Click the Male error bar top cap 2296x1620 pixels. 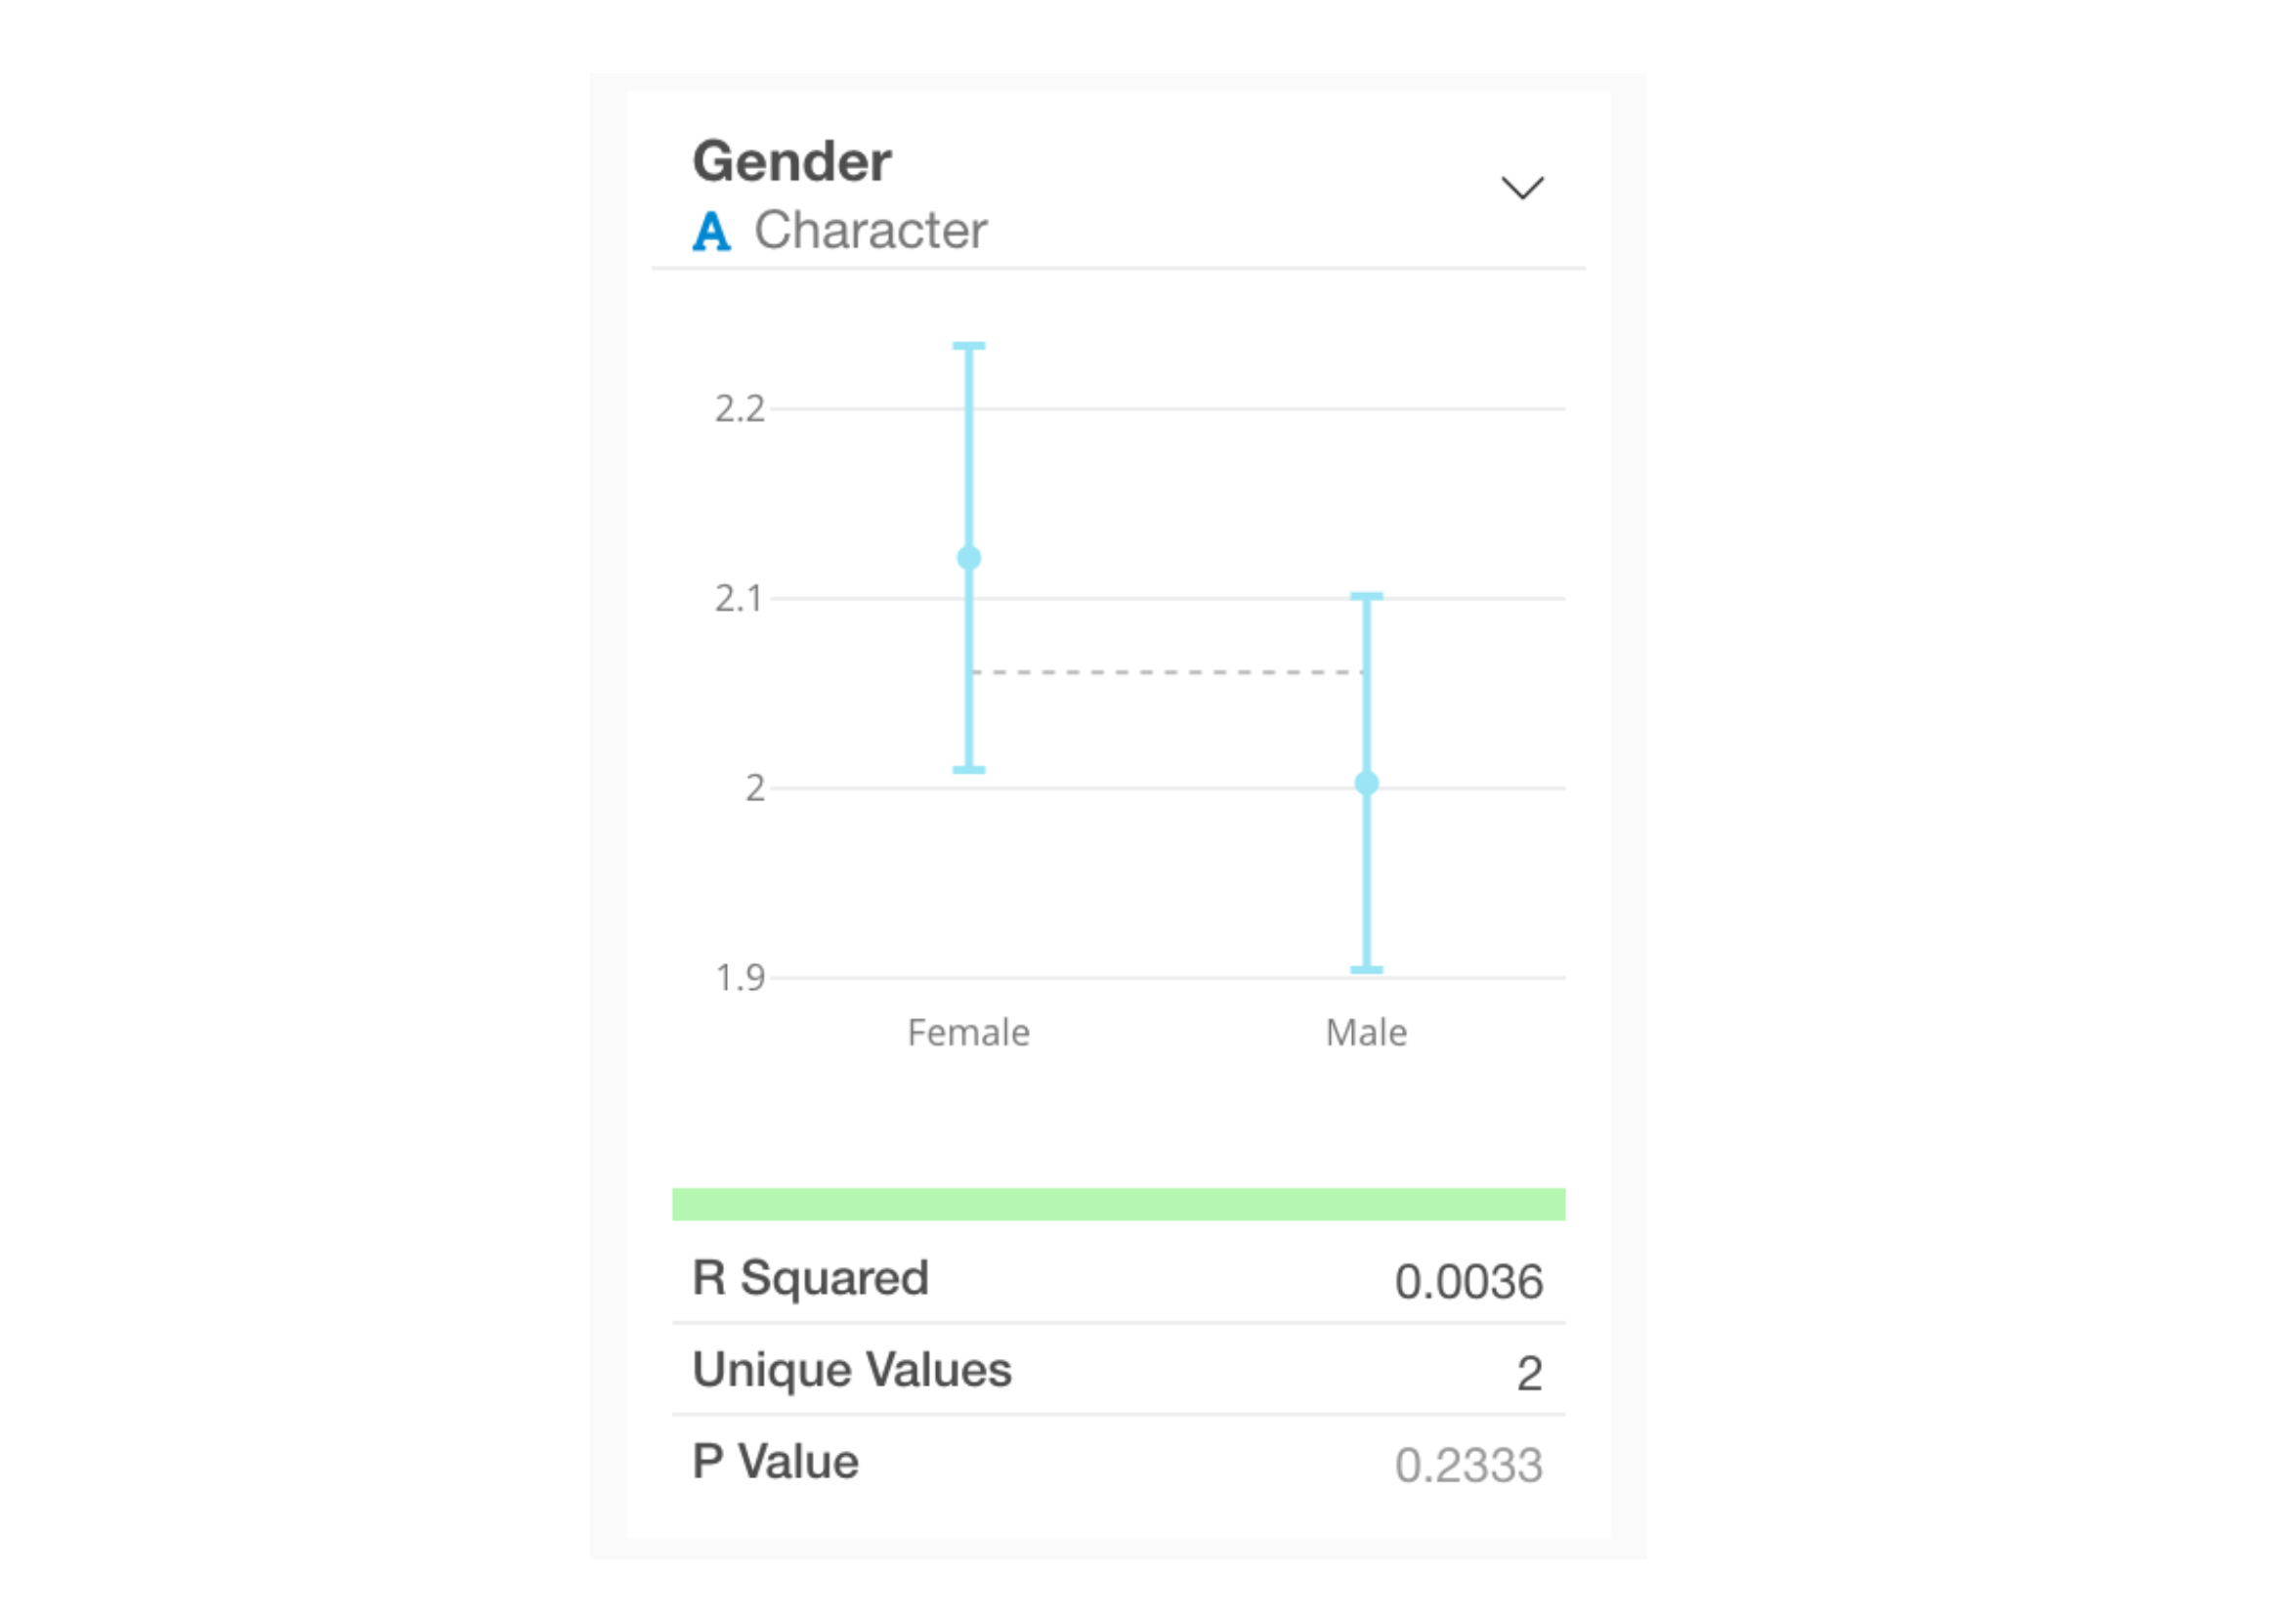1366,596
